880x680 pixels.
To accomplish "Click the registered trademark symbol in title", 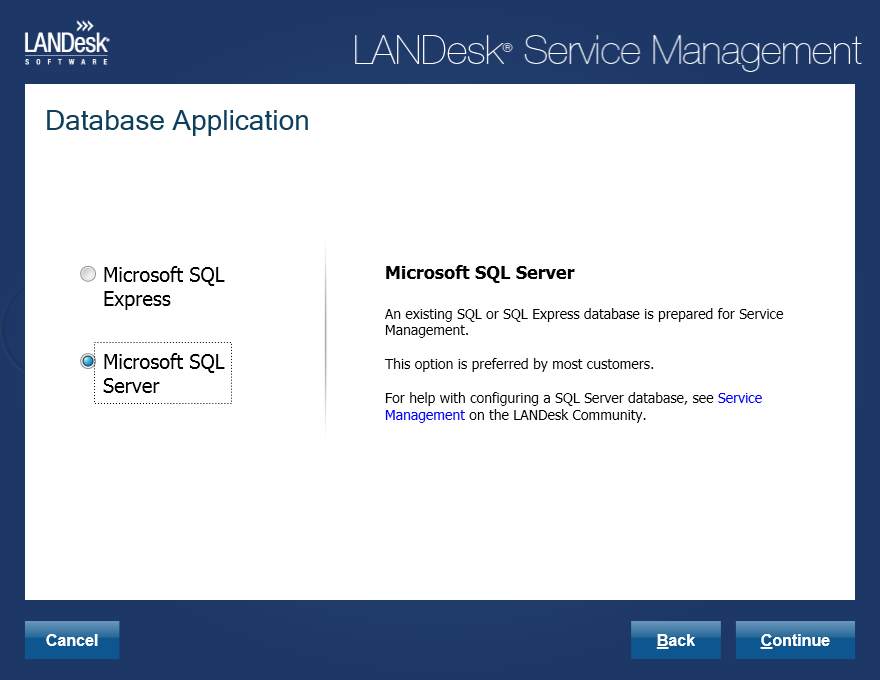I will tap(507, 48).
